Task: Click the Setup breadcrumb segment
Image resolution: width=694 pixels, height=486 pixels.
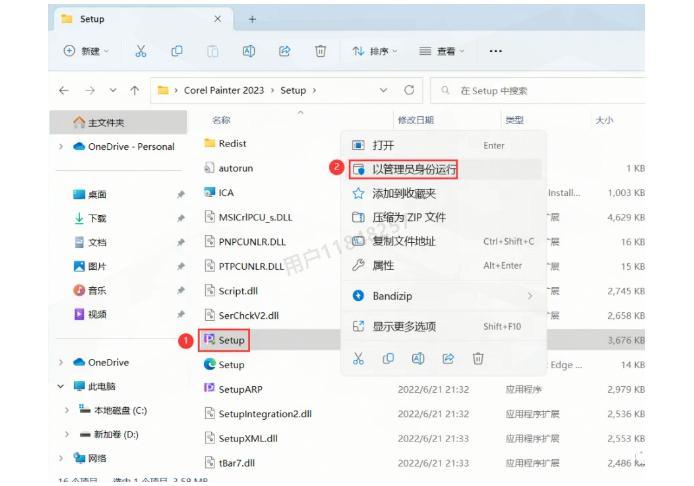Action: 293,90
